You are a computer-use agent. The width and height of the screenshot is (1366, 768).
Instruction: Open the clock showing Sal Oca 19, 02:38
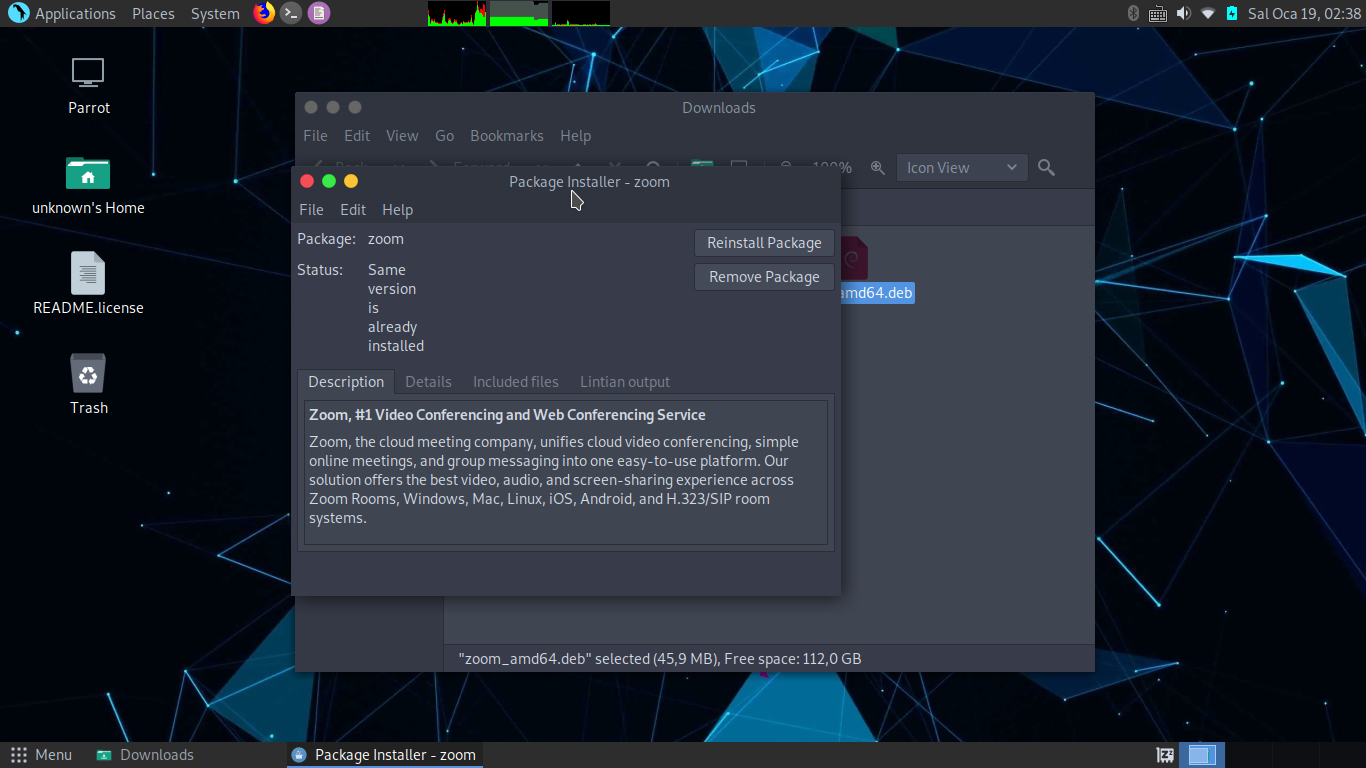[x=1304, y=14]
